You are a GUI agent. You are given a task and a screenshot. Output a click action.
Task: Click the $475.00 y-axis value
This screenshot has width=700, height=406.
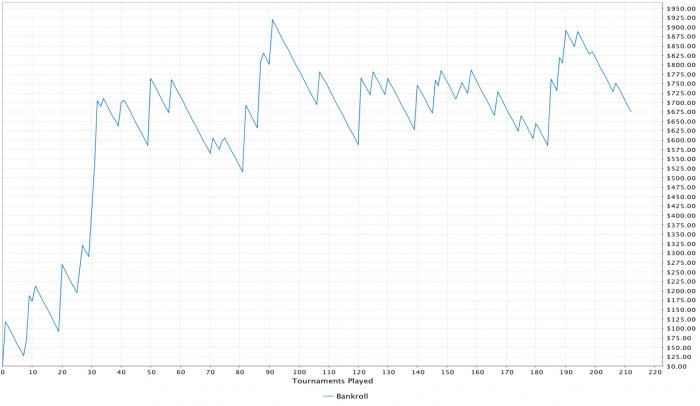point(681,187)
